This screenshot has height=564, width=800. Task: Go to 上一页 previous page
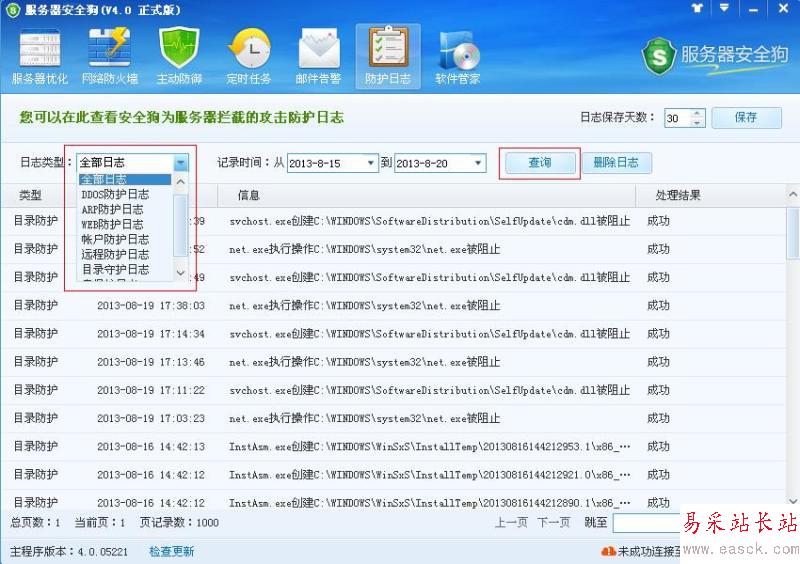pos(511,522)
